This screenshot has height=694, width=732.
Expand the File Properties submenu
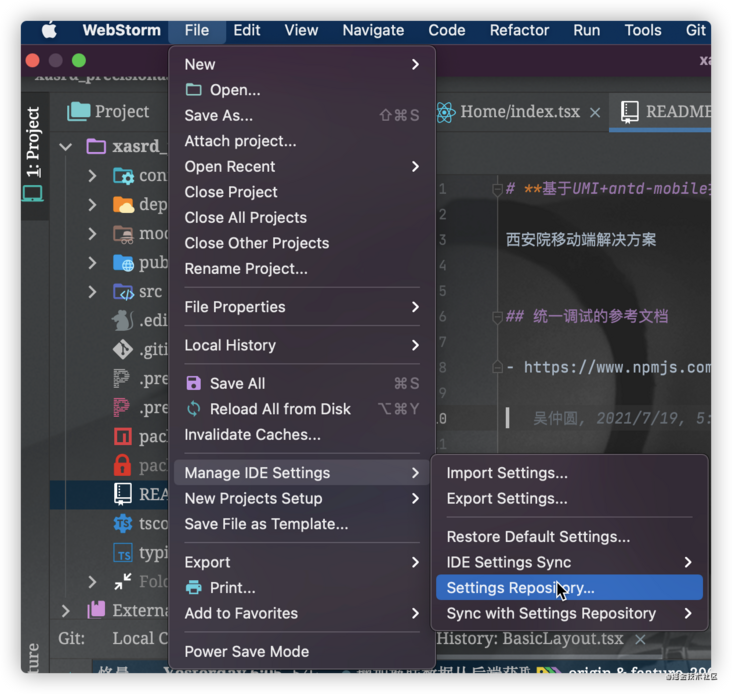click(x=302, y=307)
